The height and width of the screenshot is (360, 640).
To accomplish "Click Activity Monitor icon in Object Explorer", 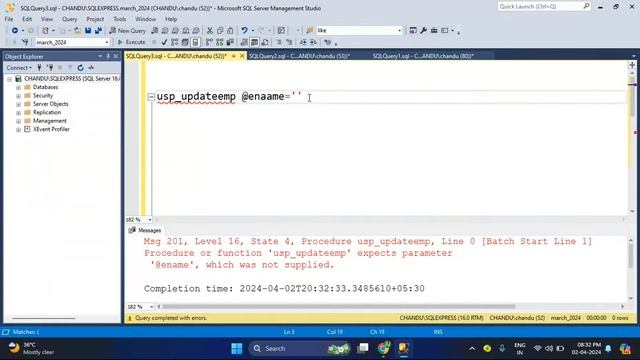I will [91, 68].
